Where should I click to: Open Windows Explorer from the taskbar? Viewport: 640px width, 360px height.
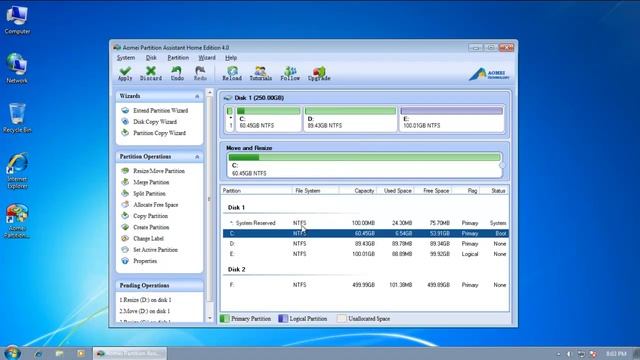60,353
